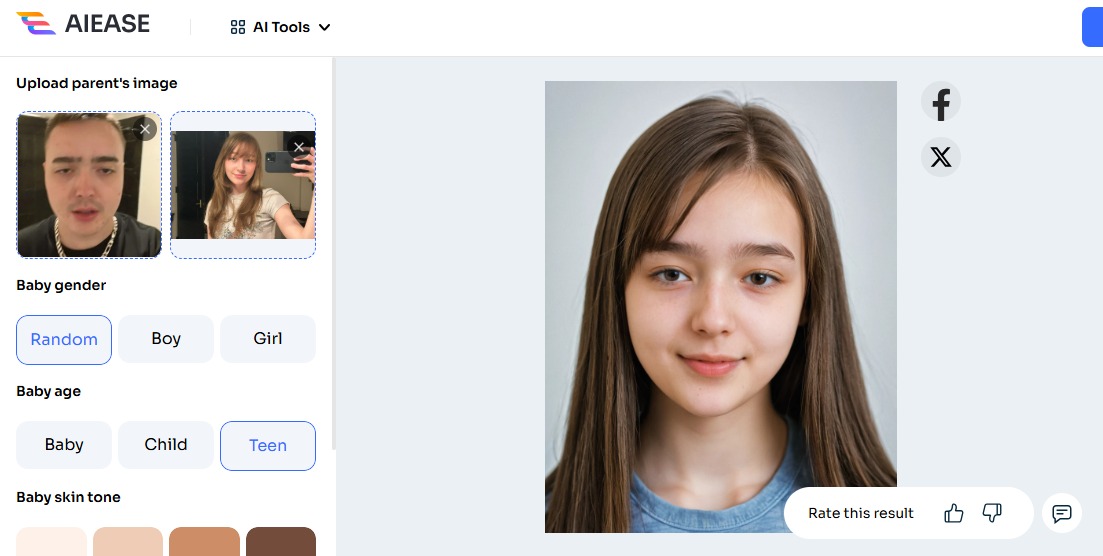Set baby age to Baby
1103x556 pixels.
(64, 445)
